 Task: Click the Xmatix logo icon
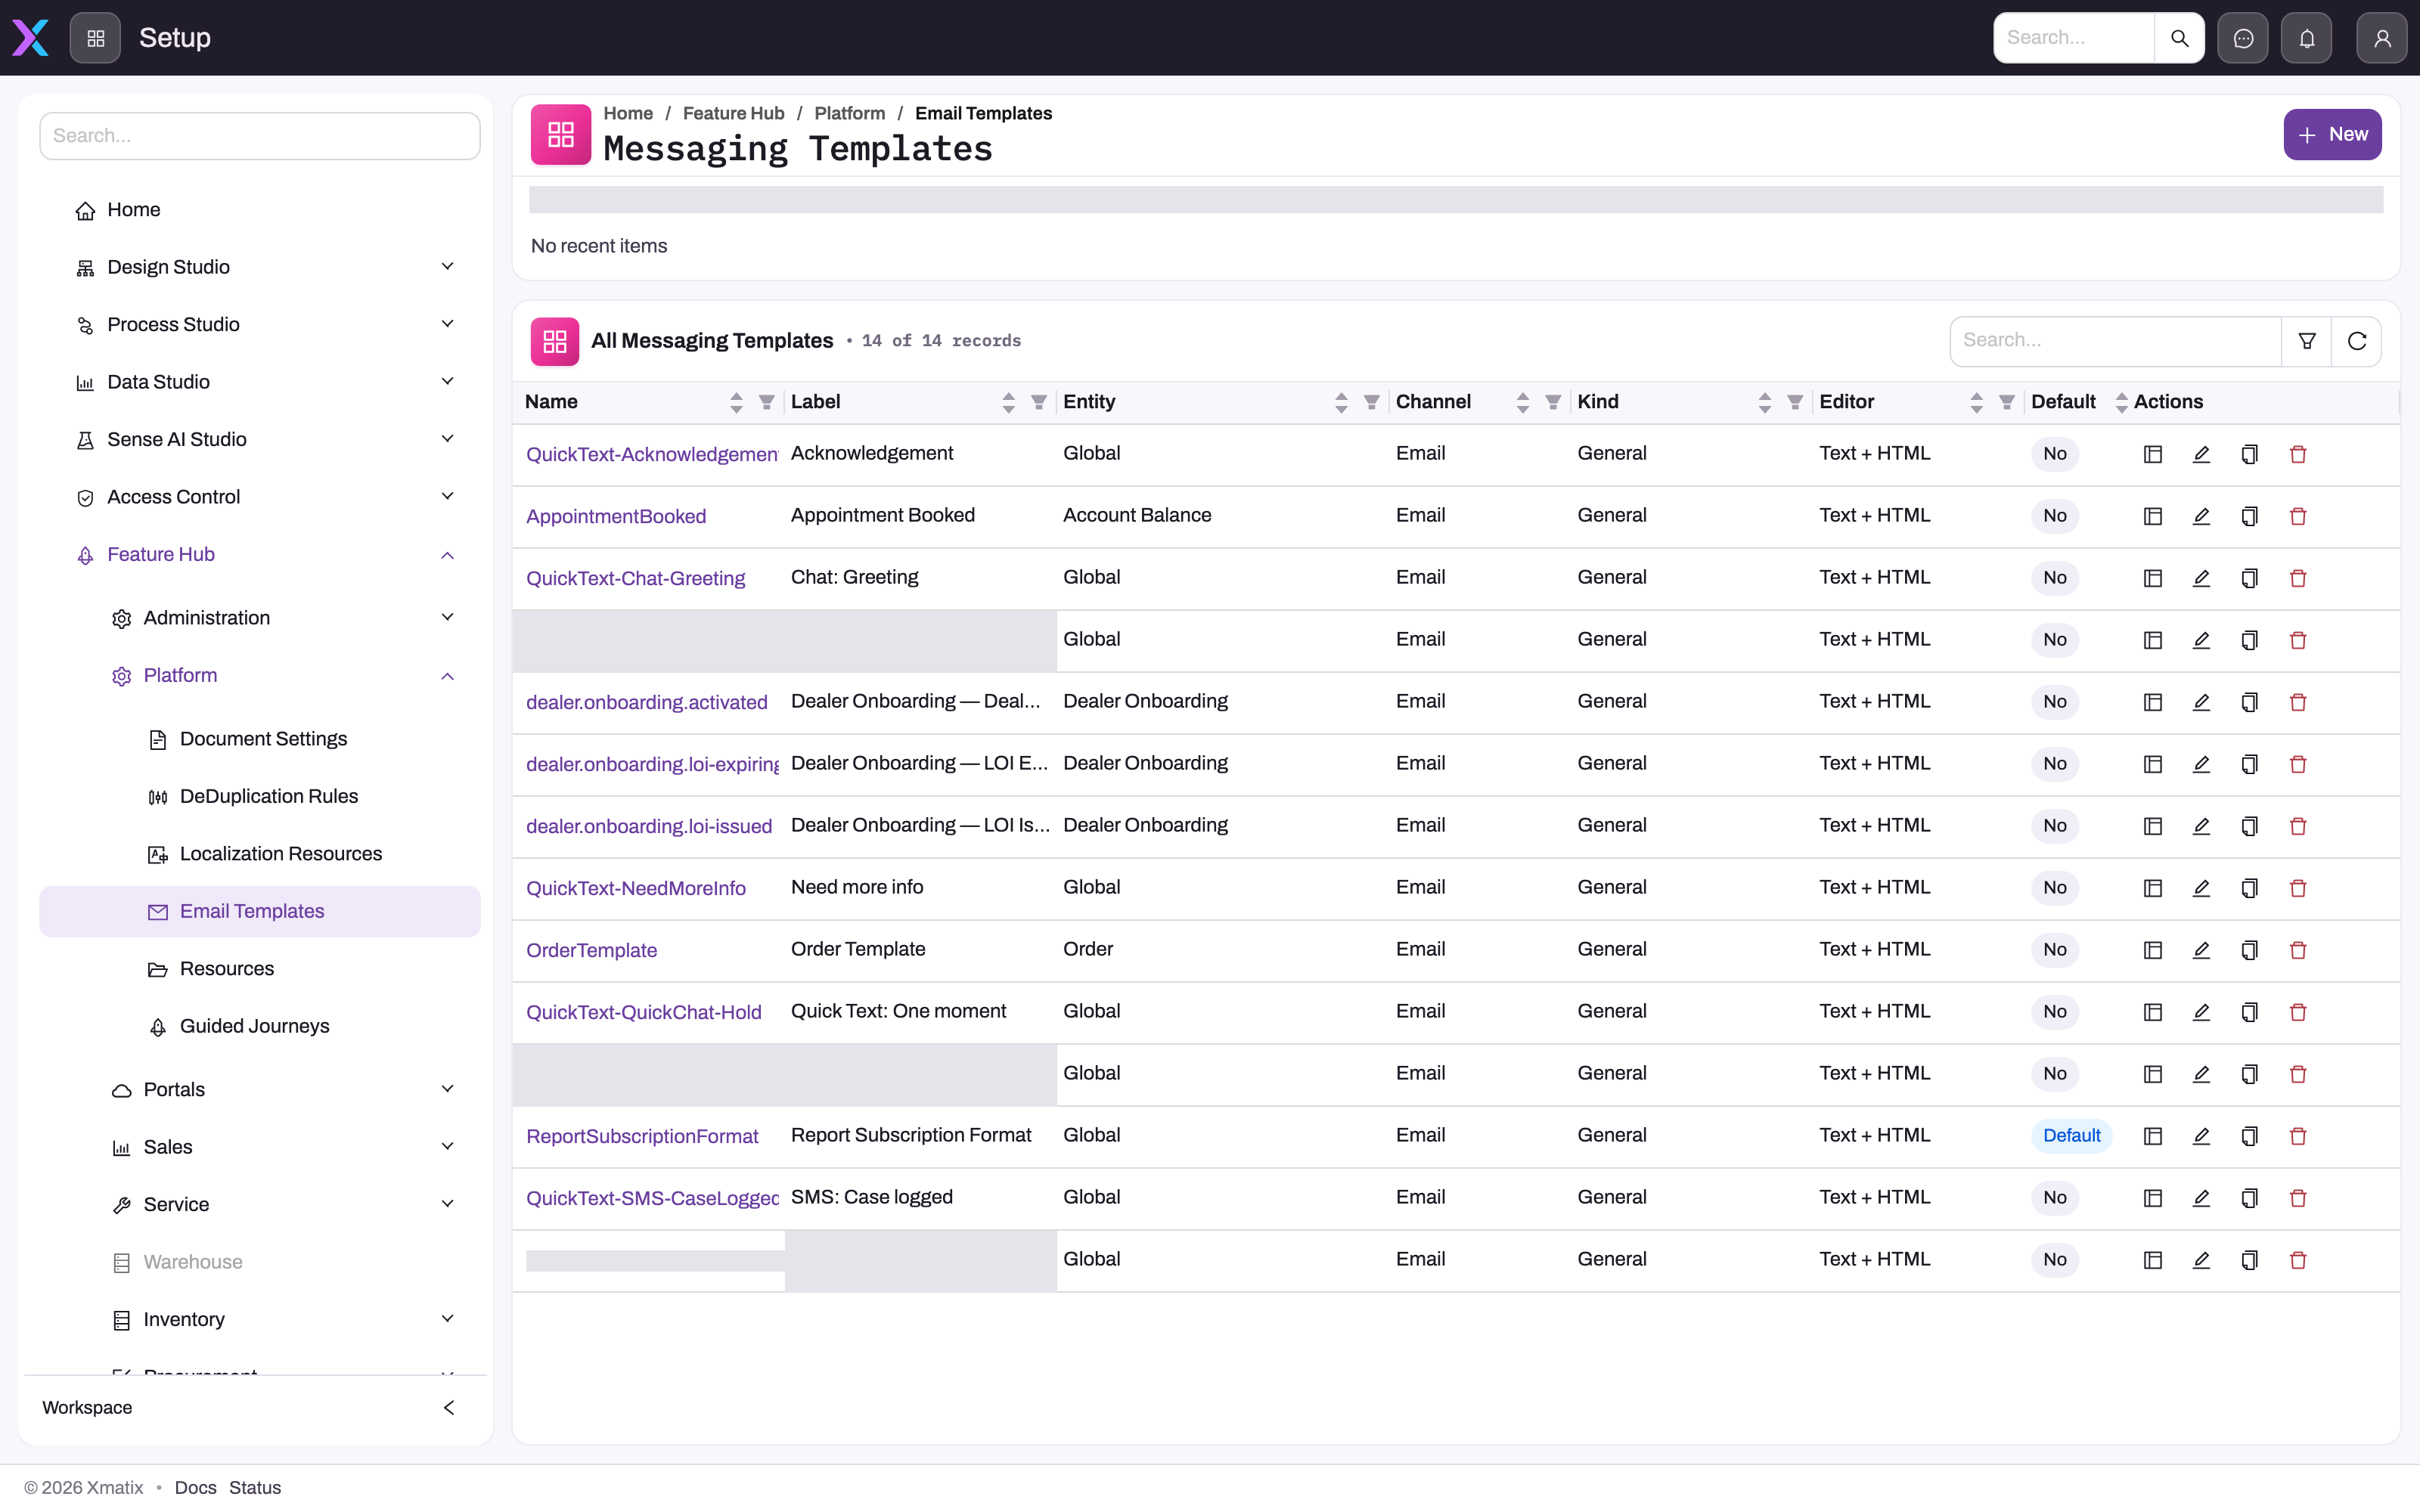click(30, 38)
